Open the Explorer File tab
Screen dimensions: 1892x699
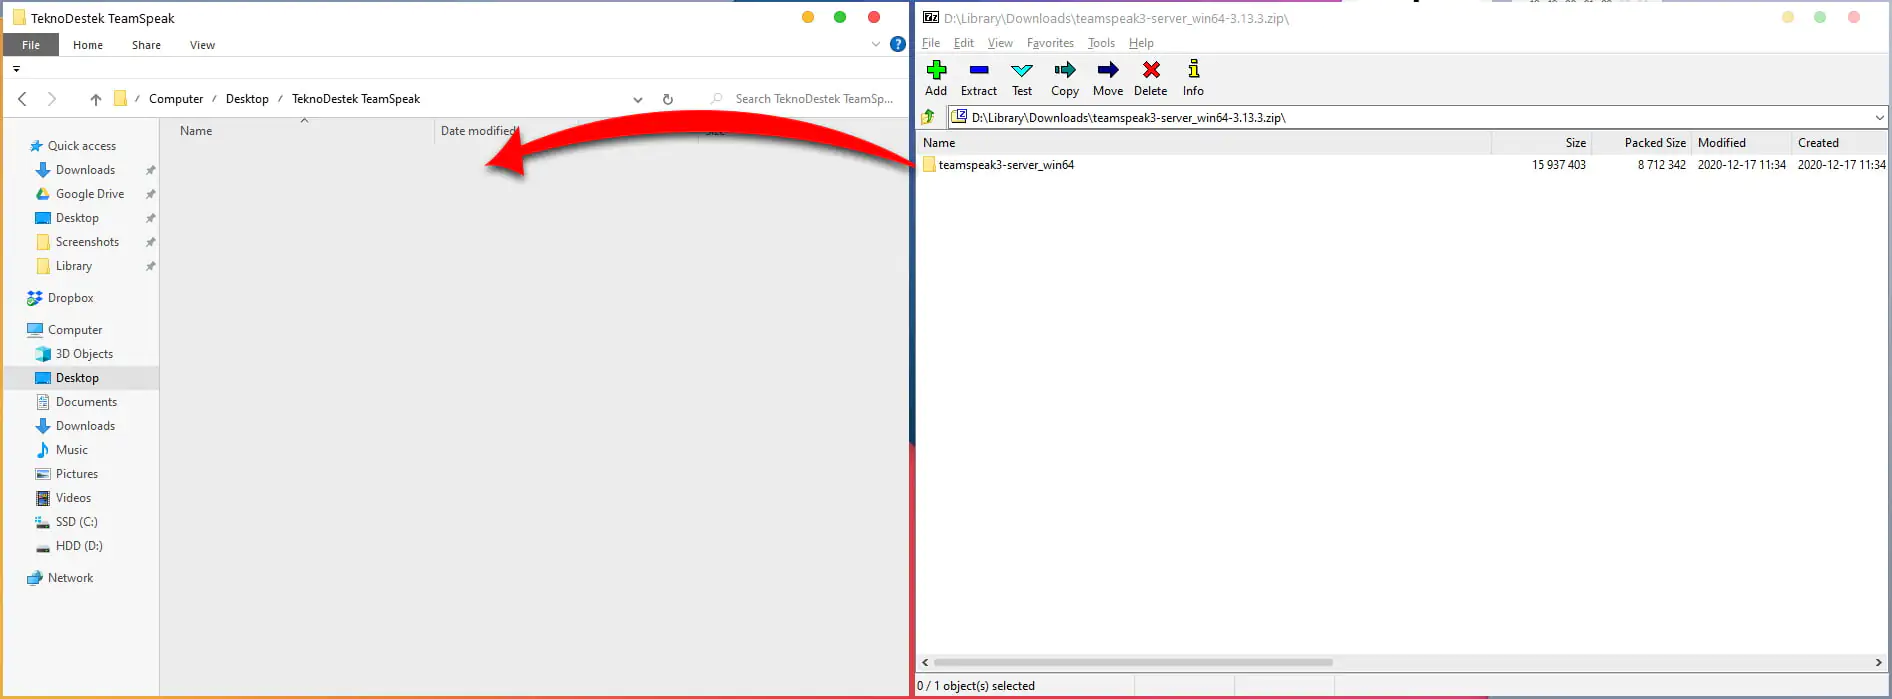pyautogui.click(x=31, y=45)
